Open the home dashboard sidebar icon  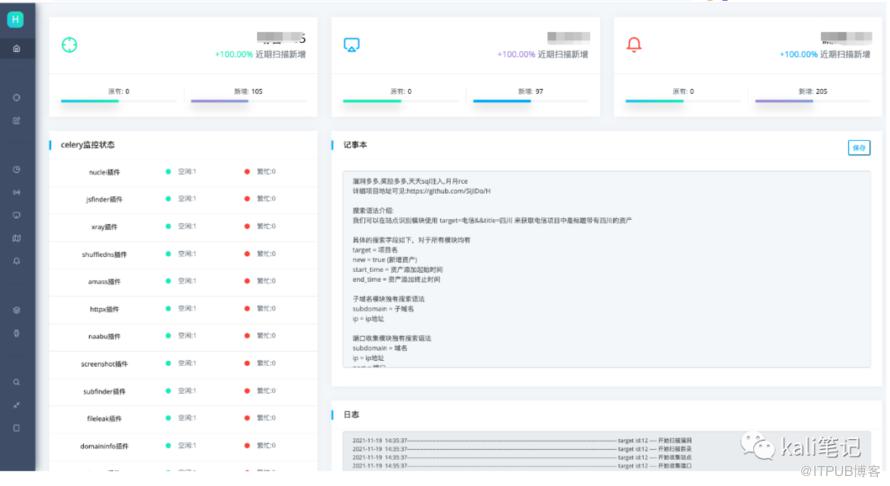pyautogui.click(x=16, y=48)
